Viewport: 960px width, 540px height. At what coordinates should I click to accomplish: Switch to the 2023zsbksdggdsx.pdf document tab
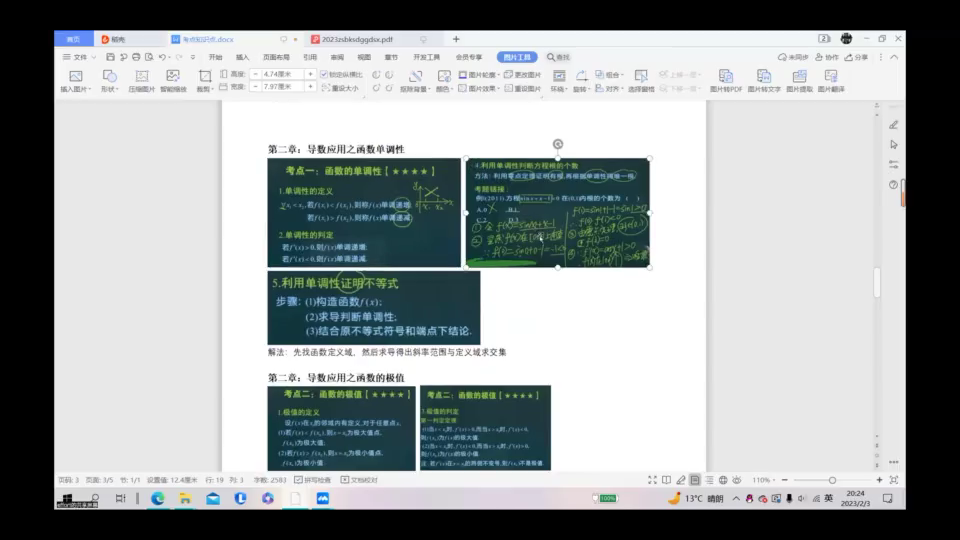357,39
